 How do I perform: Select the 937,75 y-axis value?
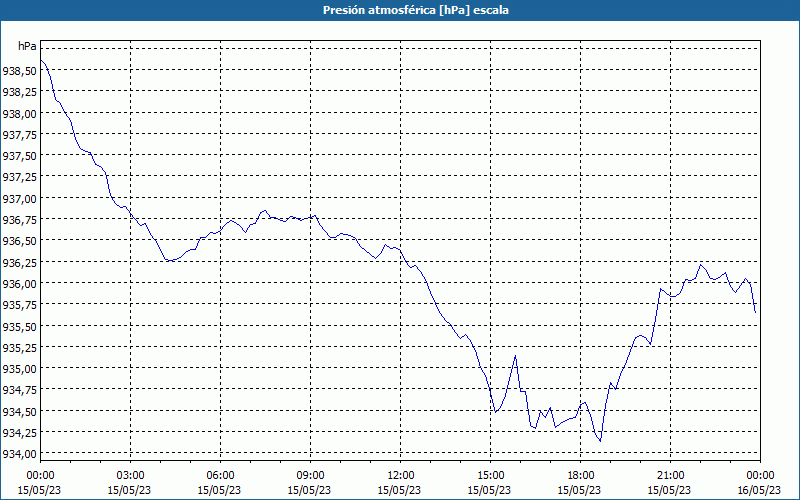(x=19, y=134)
